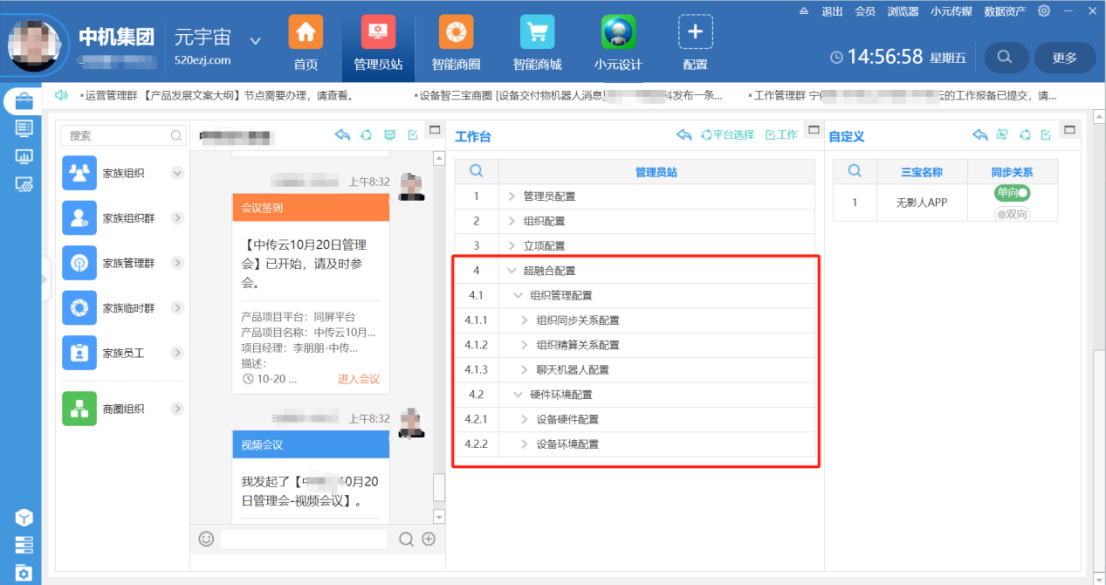Screen dimensions: 1106x585
Task: Click the 商圈组织 green icon
Action: 79,409
